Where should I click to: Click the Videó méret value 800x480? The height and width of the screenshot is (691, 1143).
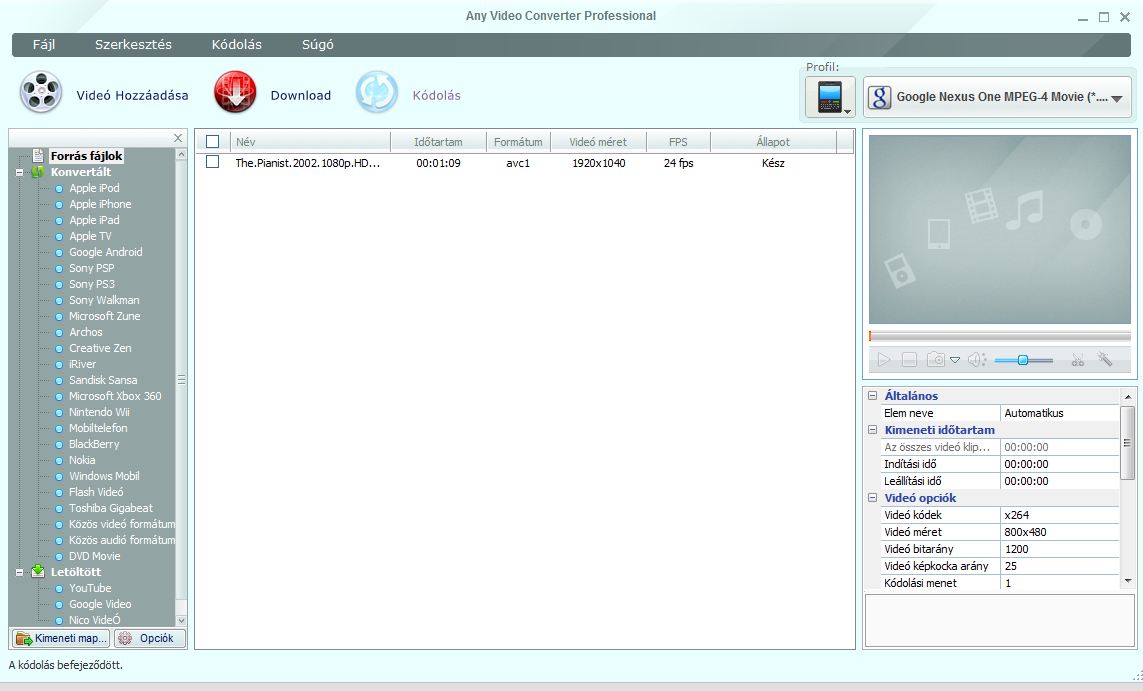click(x=1059, y=532)
